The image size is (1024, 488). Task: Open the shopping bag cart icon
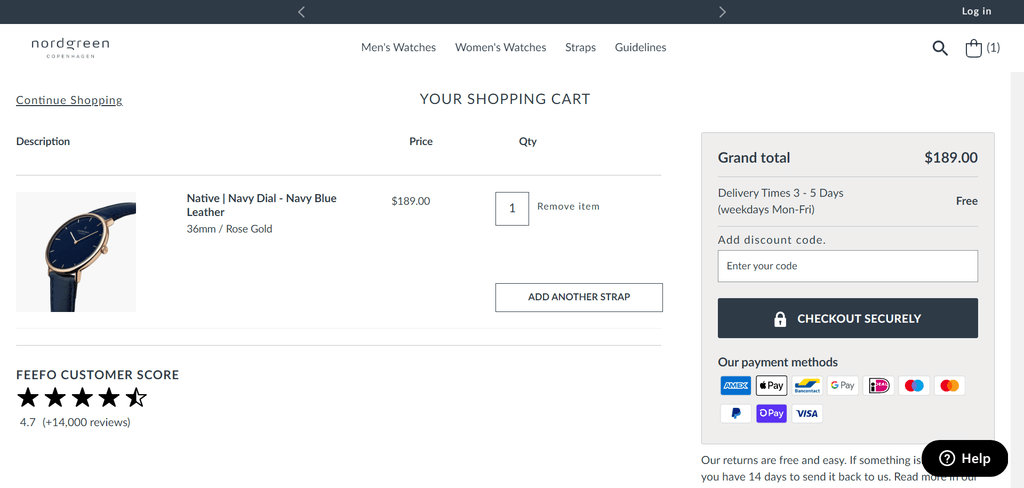(974, 48)
